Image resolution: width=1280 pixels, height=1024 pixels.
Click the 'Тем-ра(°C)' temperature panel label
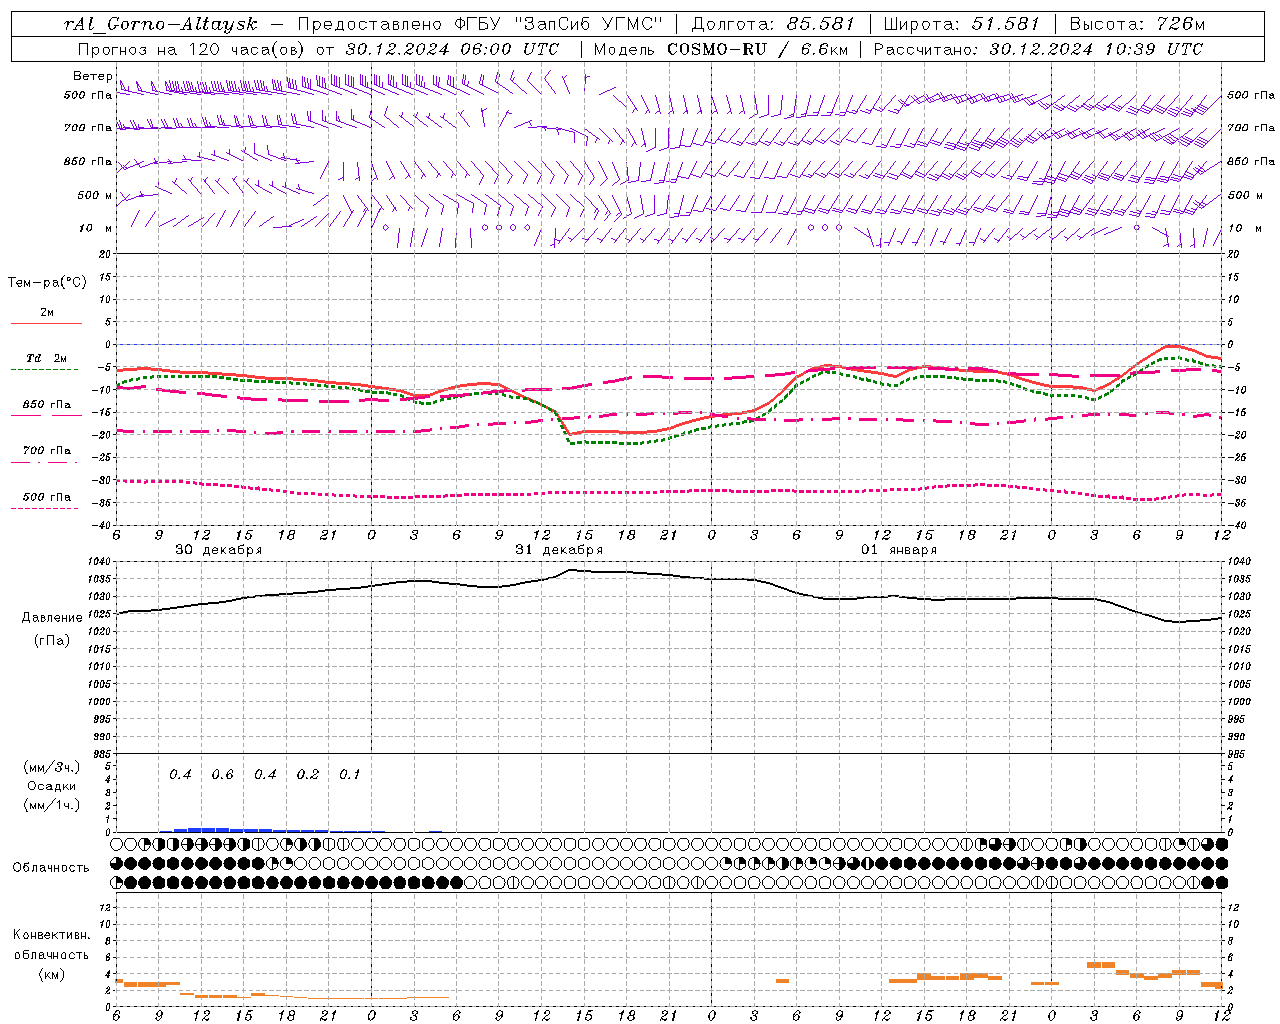tap(47, 282)
